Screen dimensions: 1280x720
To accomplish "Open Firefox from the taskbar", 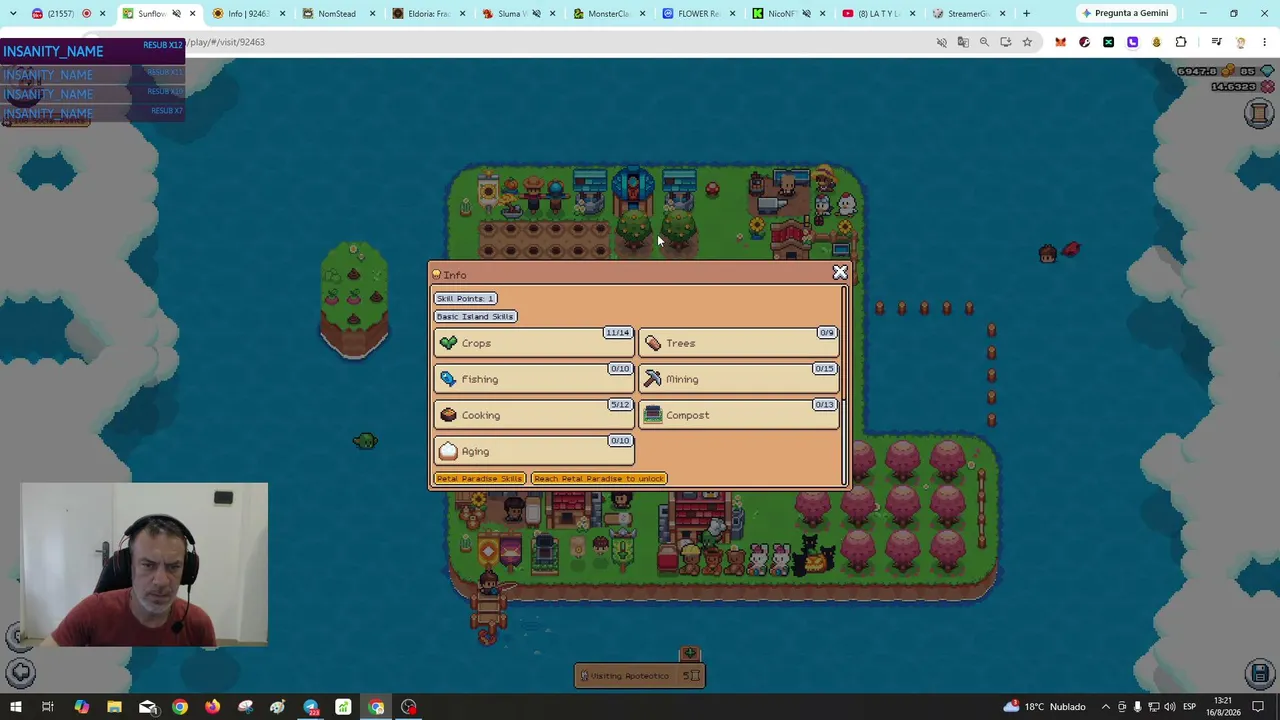I will [212, 707].
